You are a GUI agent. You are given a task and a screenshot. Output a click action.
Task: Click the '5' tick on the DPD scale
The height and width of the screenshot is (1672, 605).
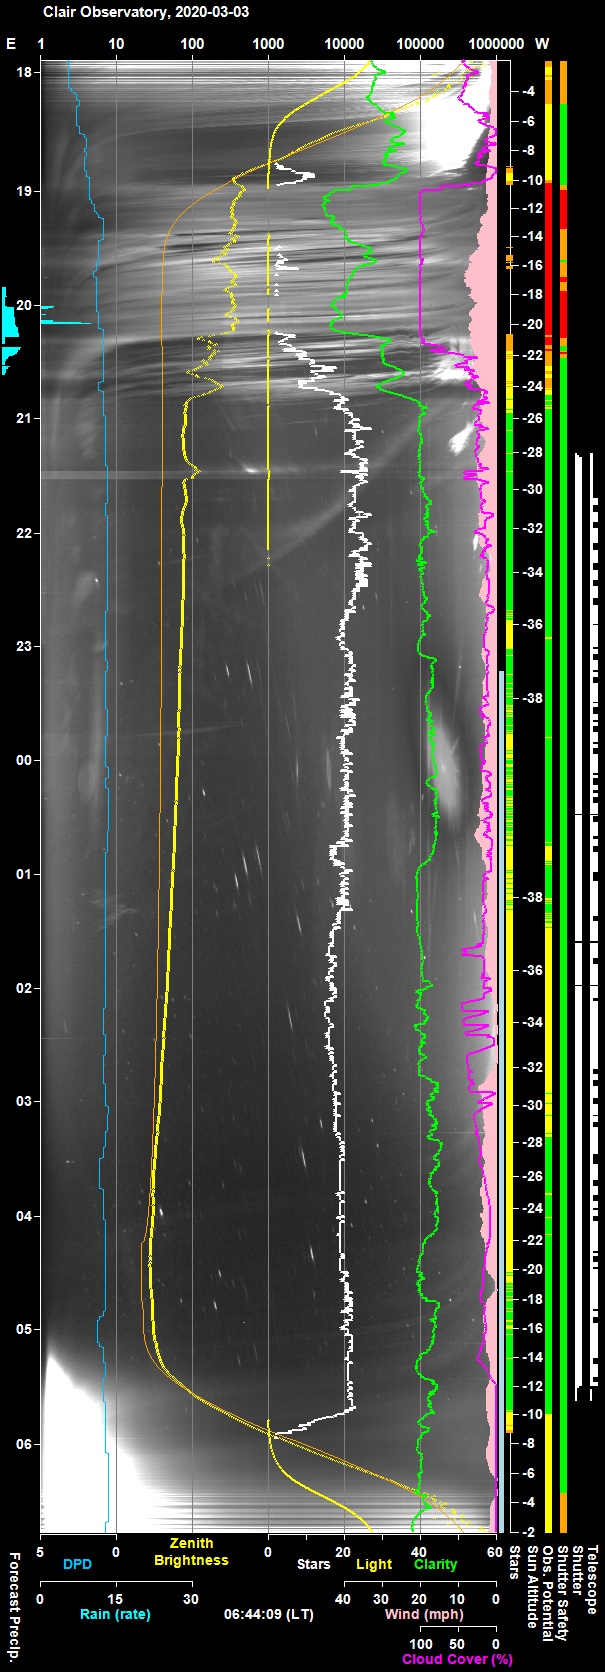40,1552
